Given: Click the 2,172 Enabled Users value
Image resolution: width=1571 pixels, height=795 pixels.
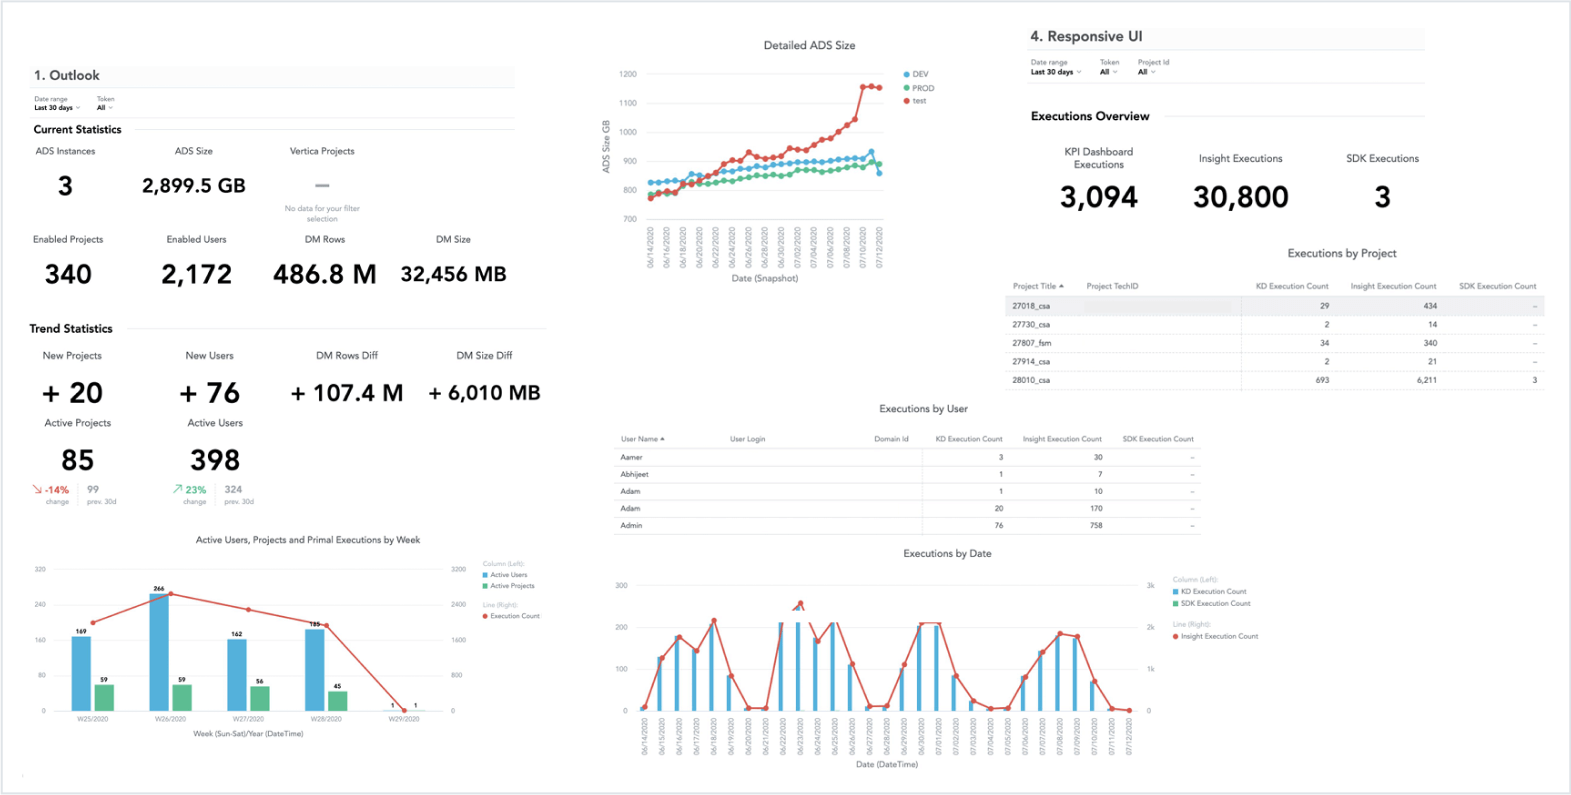Looking at the screenshot, I should pos(197,274).
